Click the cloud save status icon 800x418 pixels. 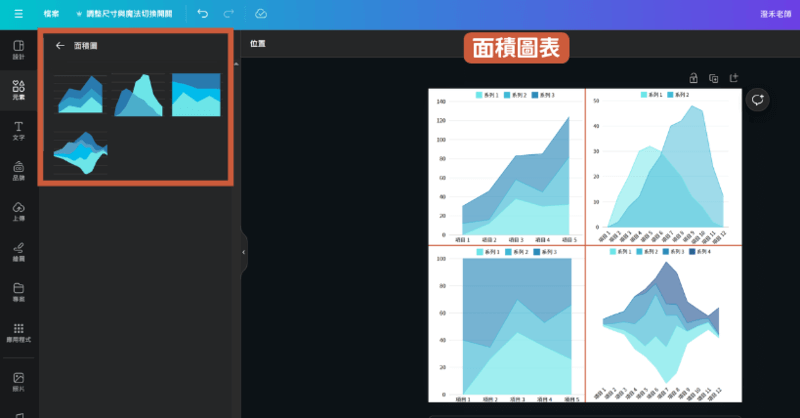pyautogui.click(x=260, y=14)
